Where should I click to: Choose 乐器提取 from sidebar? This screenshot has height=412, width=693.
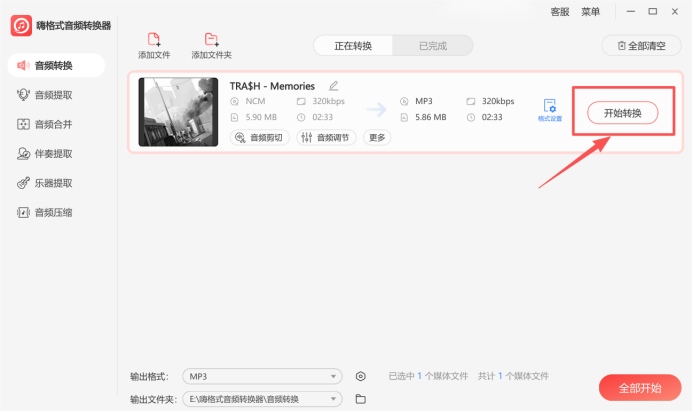[x=44, y=183]
